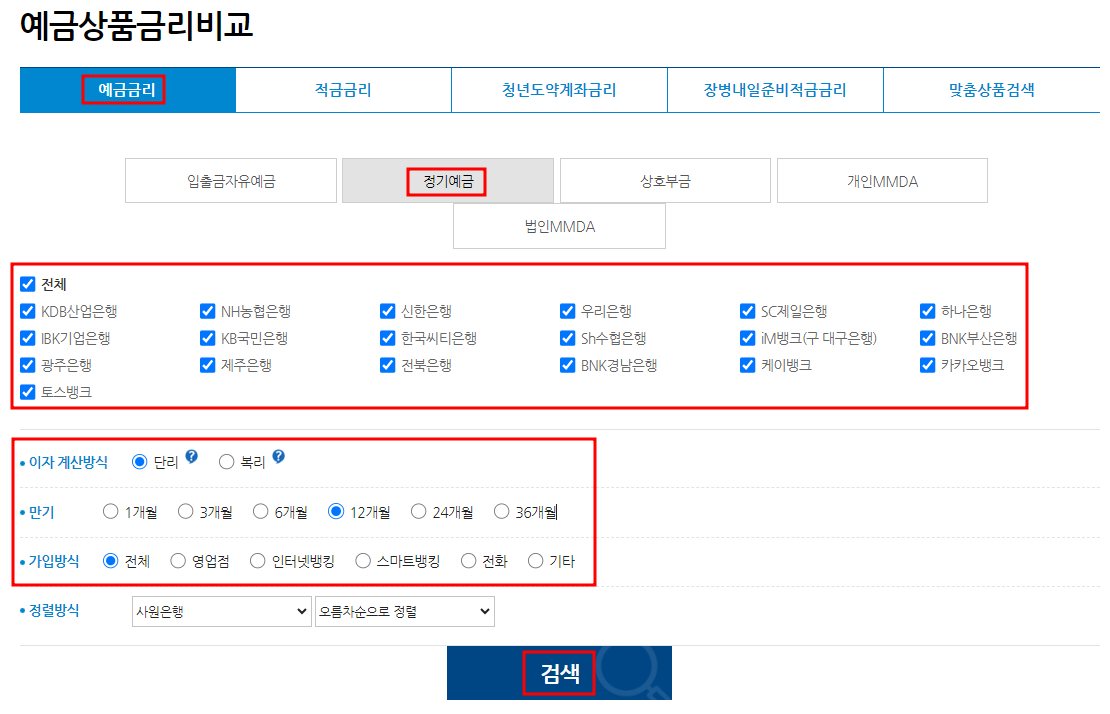Switch to the 청년도약계좌금리 tab
The image size is (1110, 714).
[559, 90]
